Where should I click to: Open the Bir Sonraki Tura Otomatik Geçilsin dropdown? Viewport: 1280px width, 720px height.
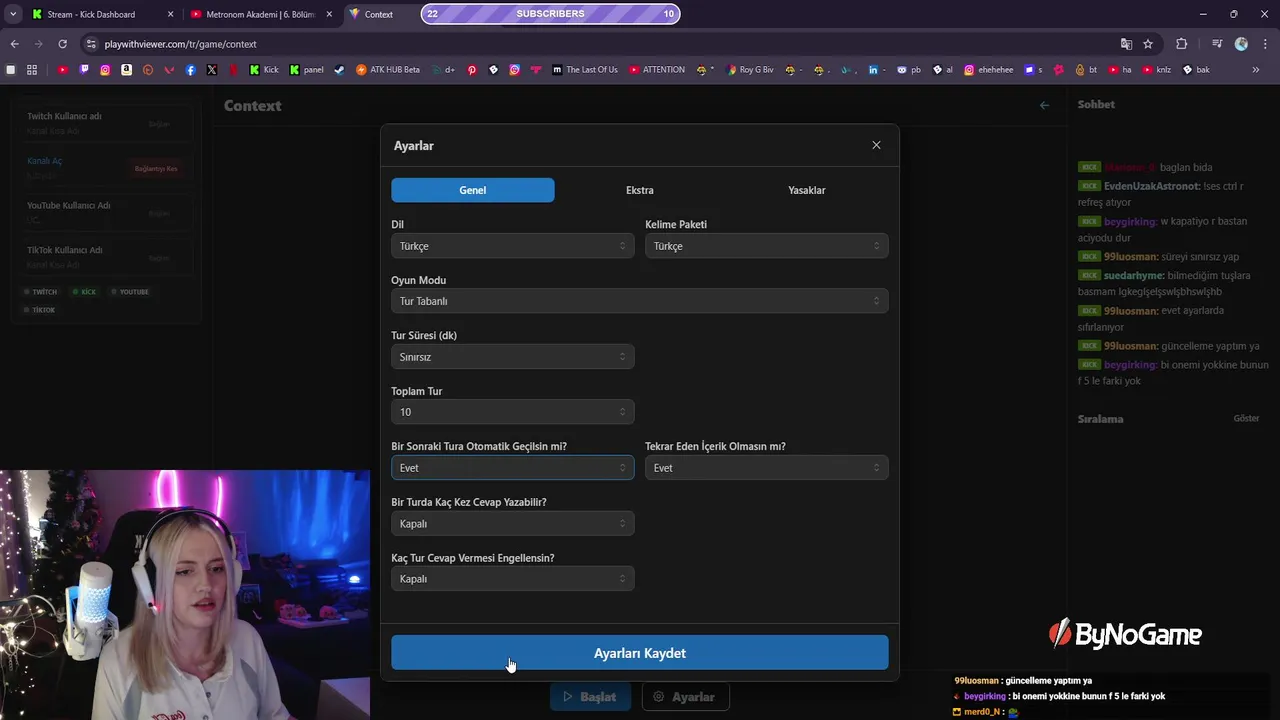coord(512,468)
